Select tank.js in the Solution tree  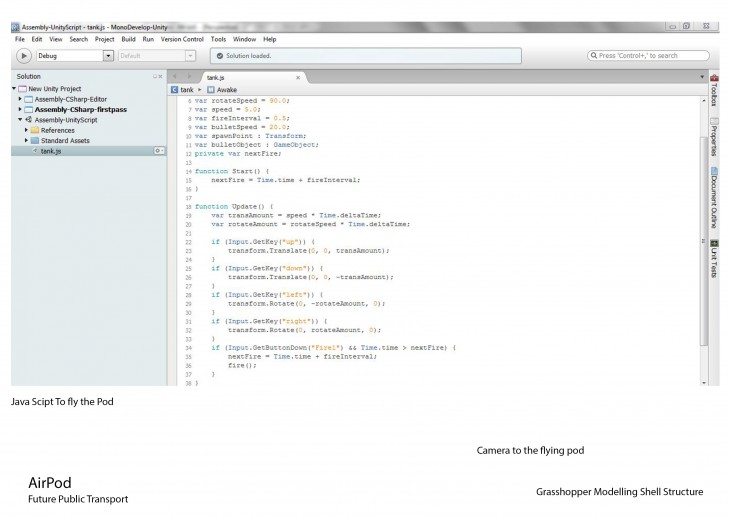click(52, 150)
